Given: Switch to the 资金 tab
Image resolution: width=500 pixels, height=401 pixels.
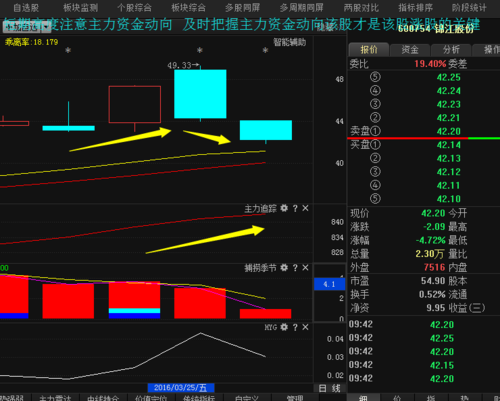Looking at the screenshot, I should tap(410, 50).
